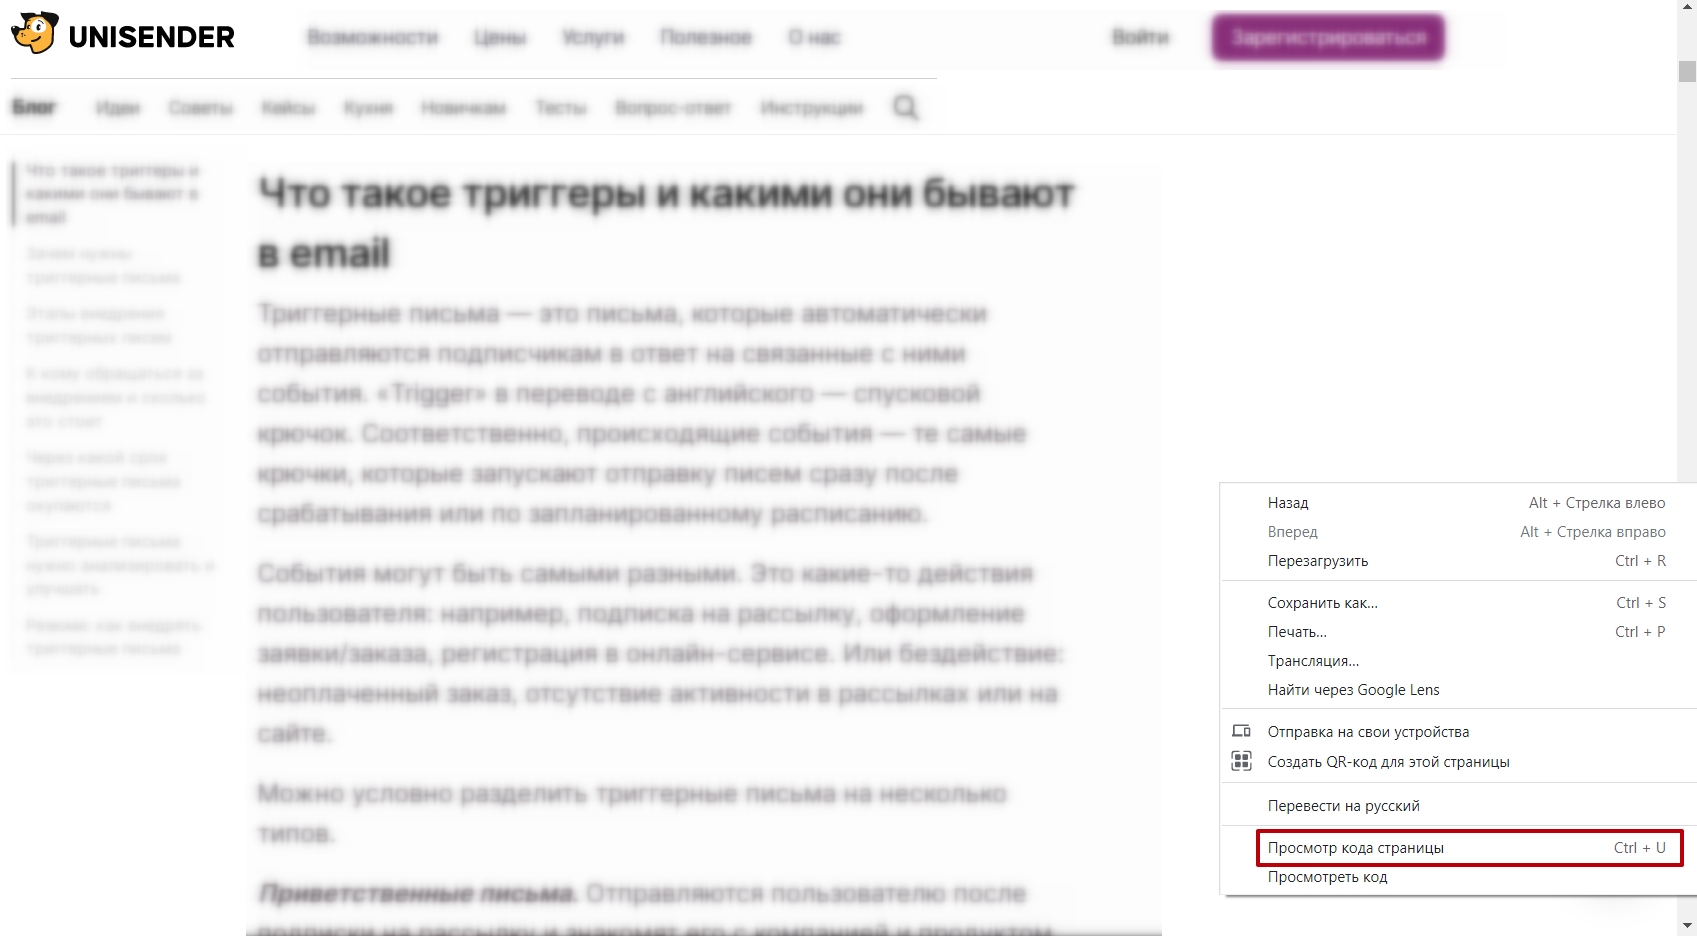Viewport: 1697px width, 936px height.
Task: Click the page scrollbar thumb
Action: (1687, 71)
